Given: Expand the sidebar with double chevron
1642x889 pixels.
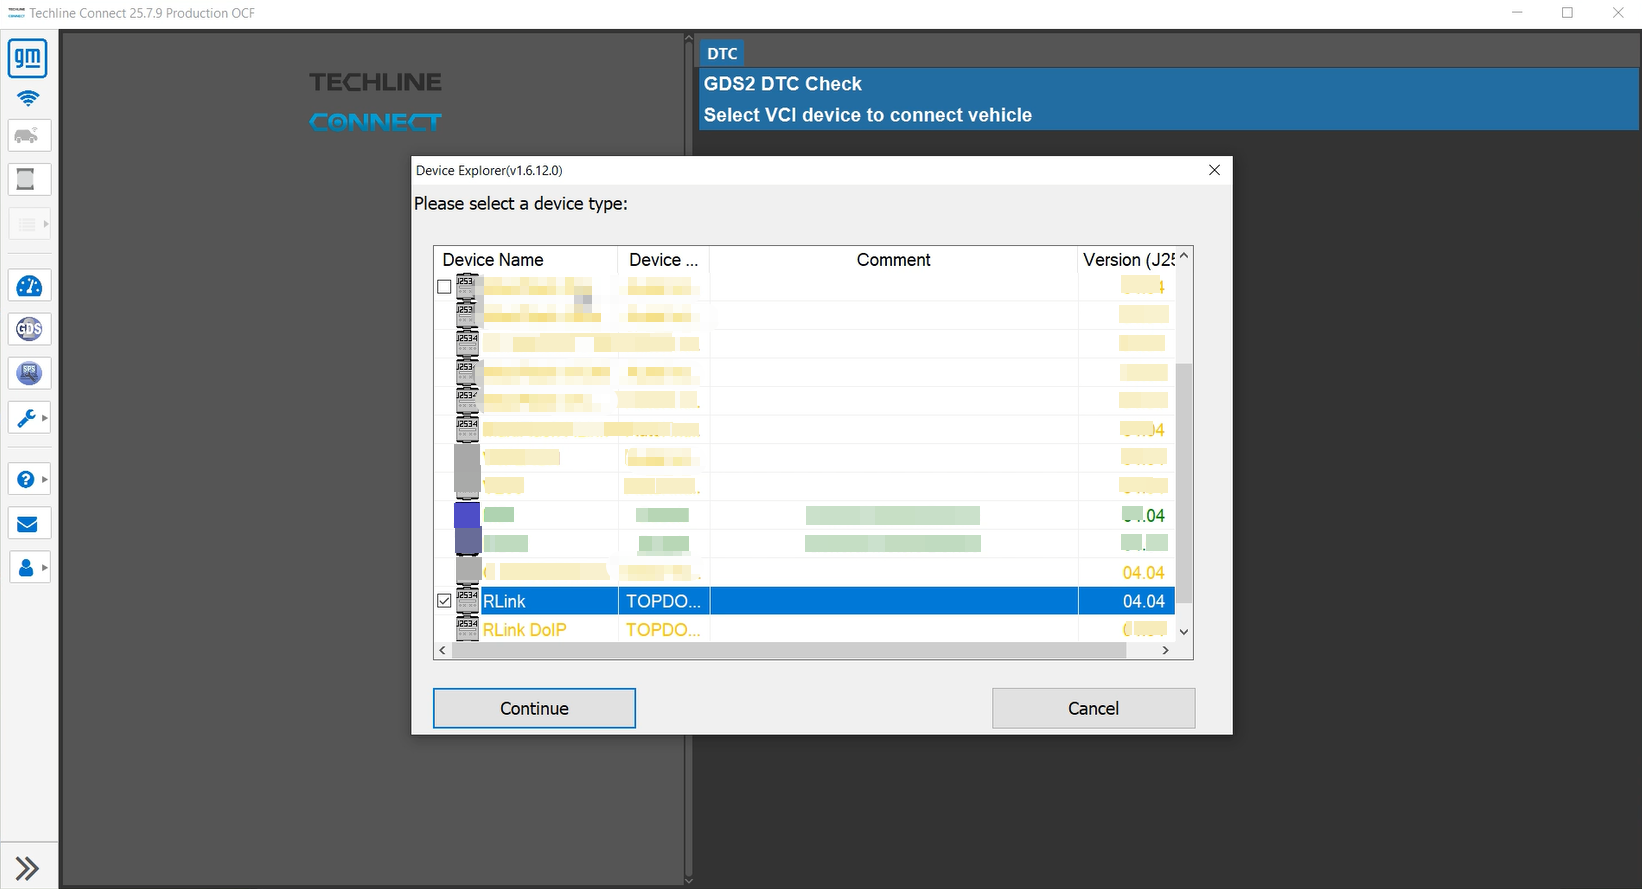Looking at the screenshot, I should [27, 868].
